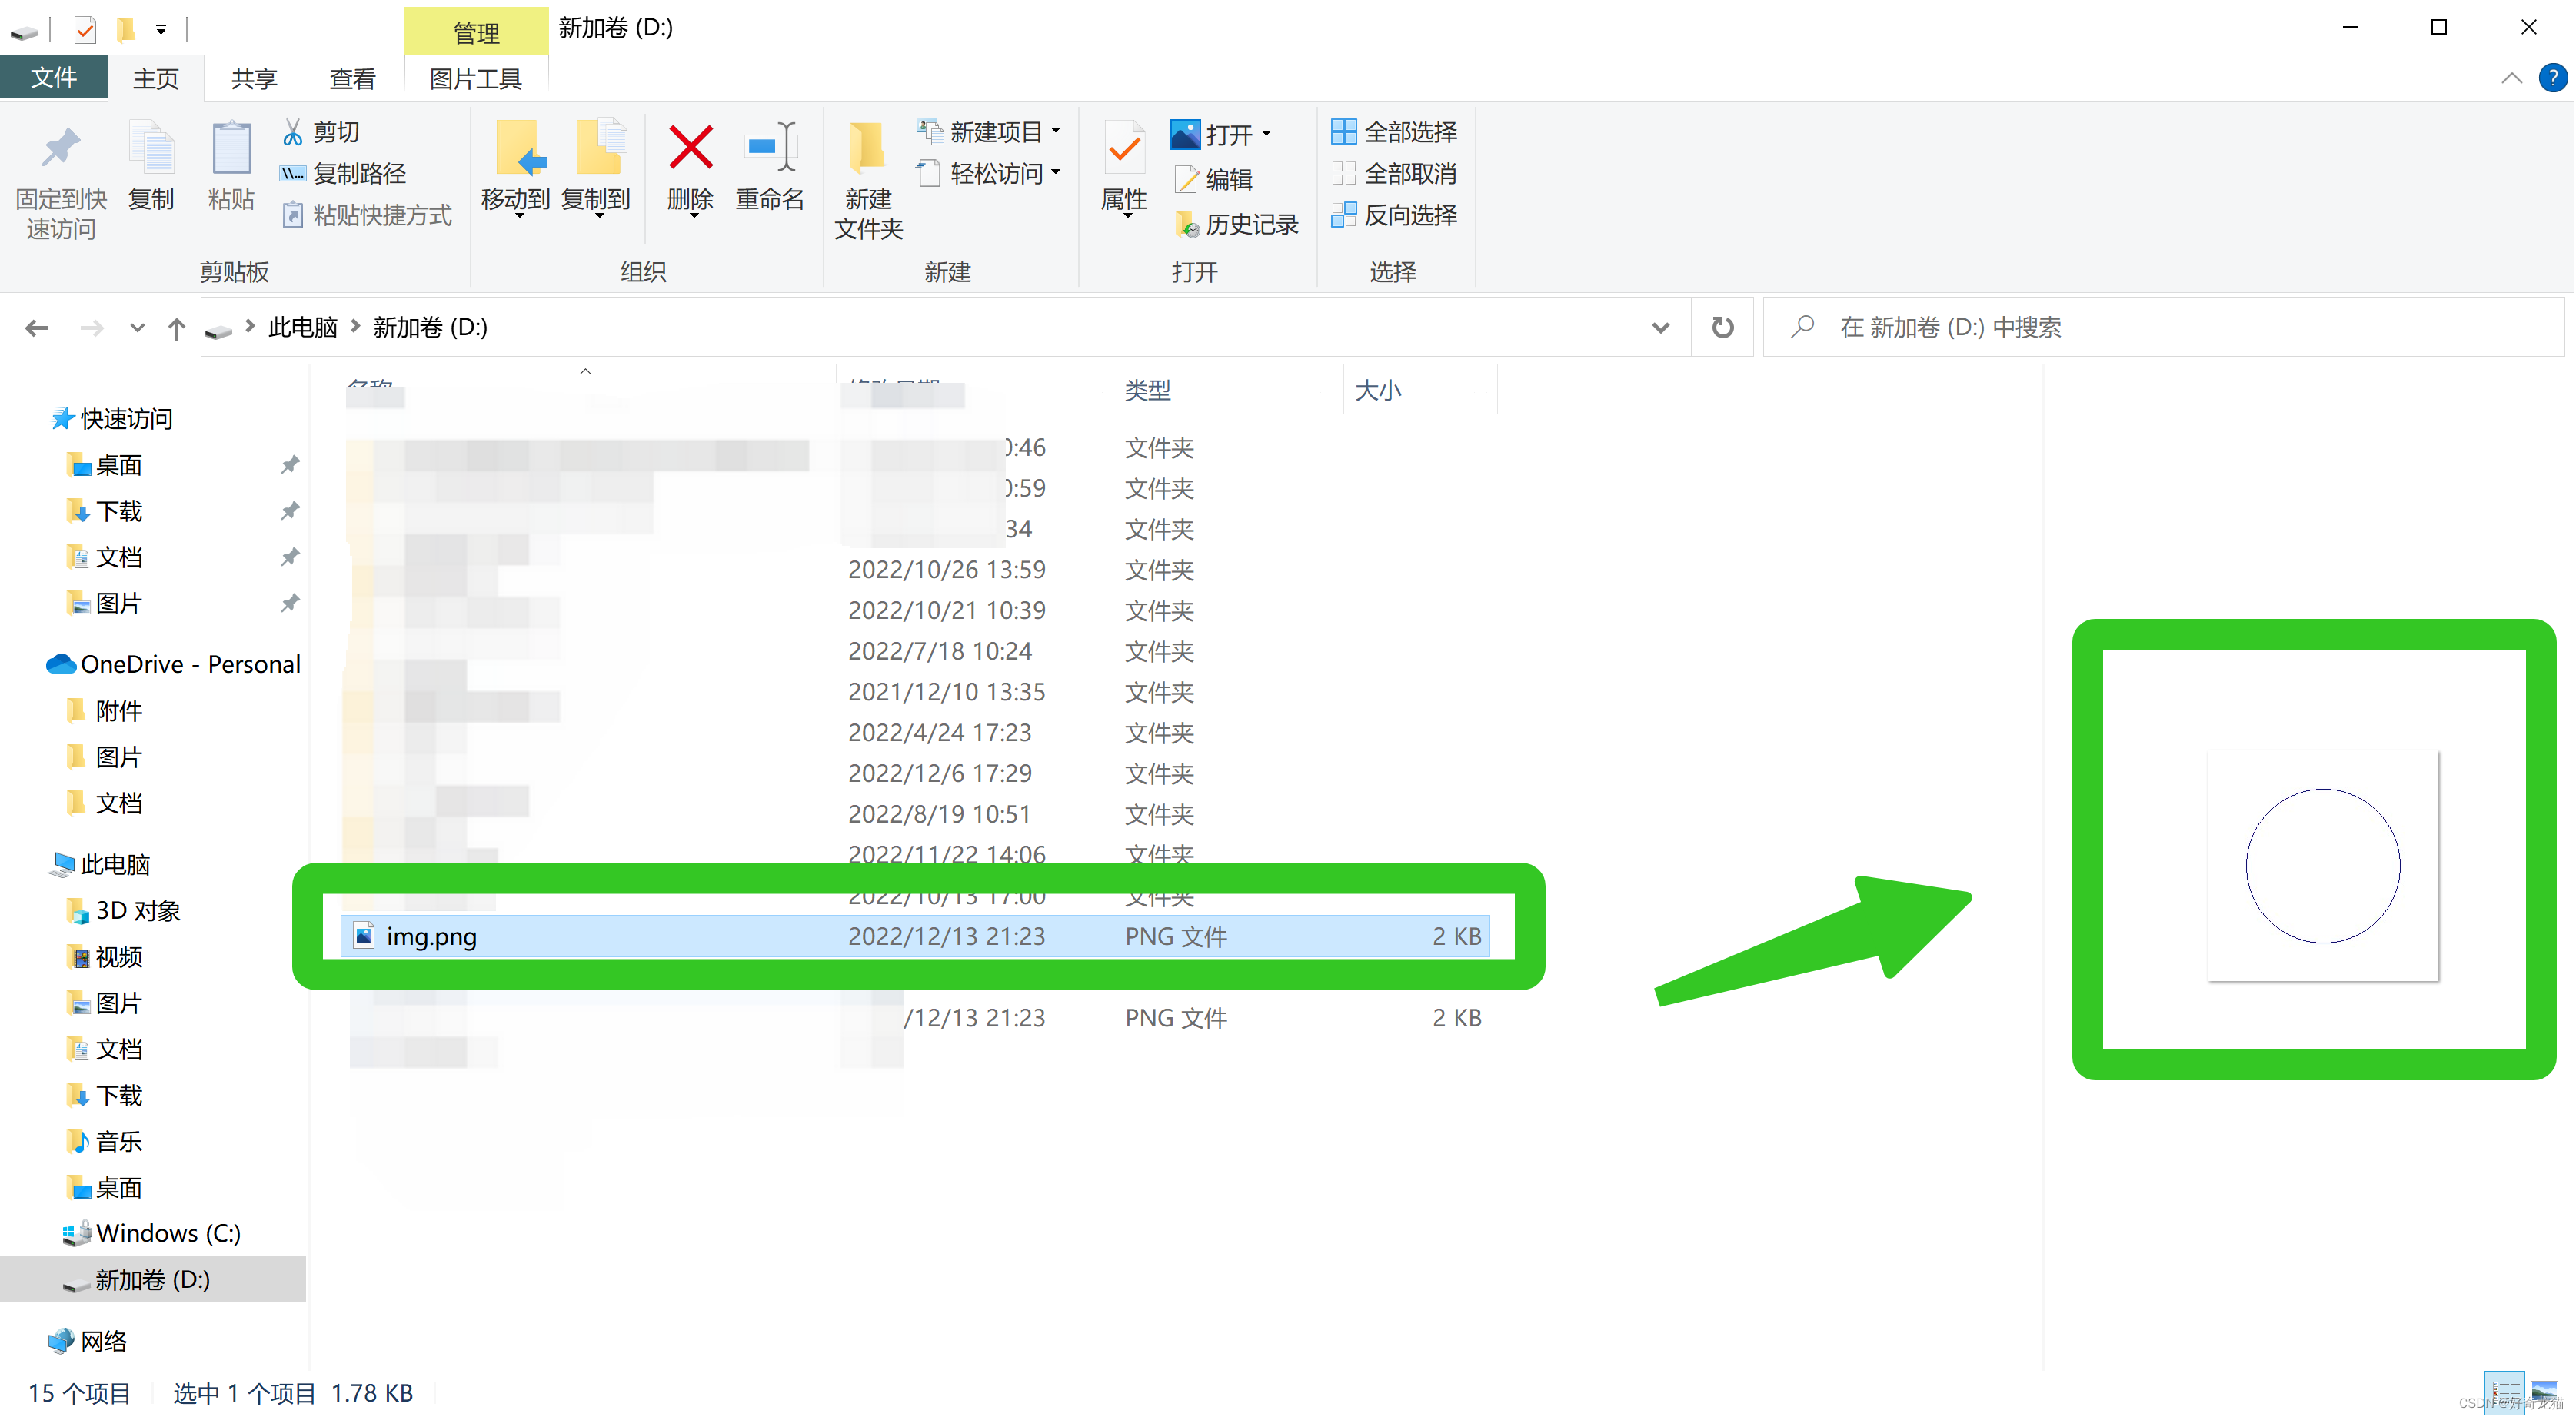Screen dimensions: 2576x1417
Task: Open the blue File menu tab
Action: [54, 78]
